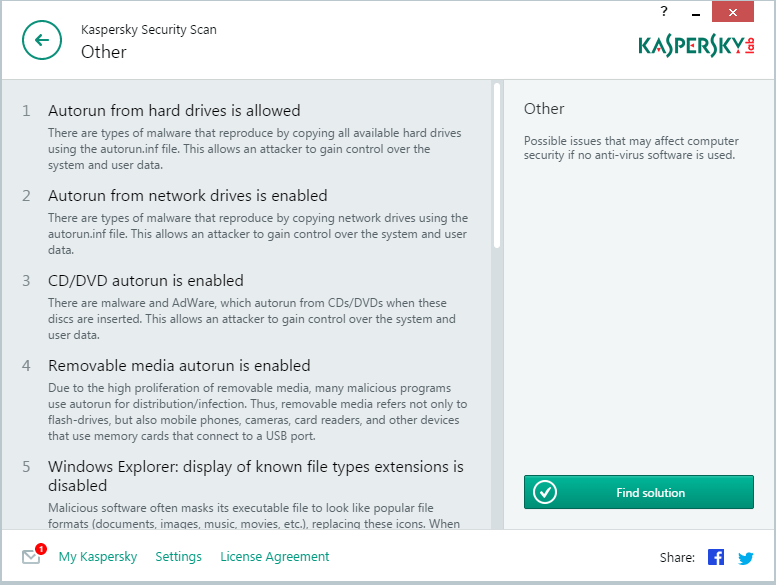Select 'Autorun from network drives is enabled' issue
776x585 pixels.
188,196
